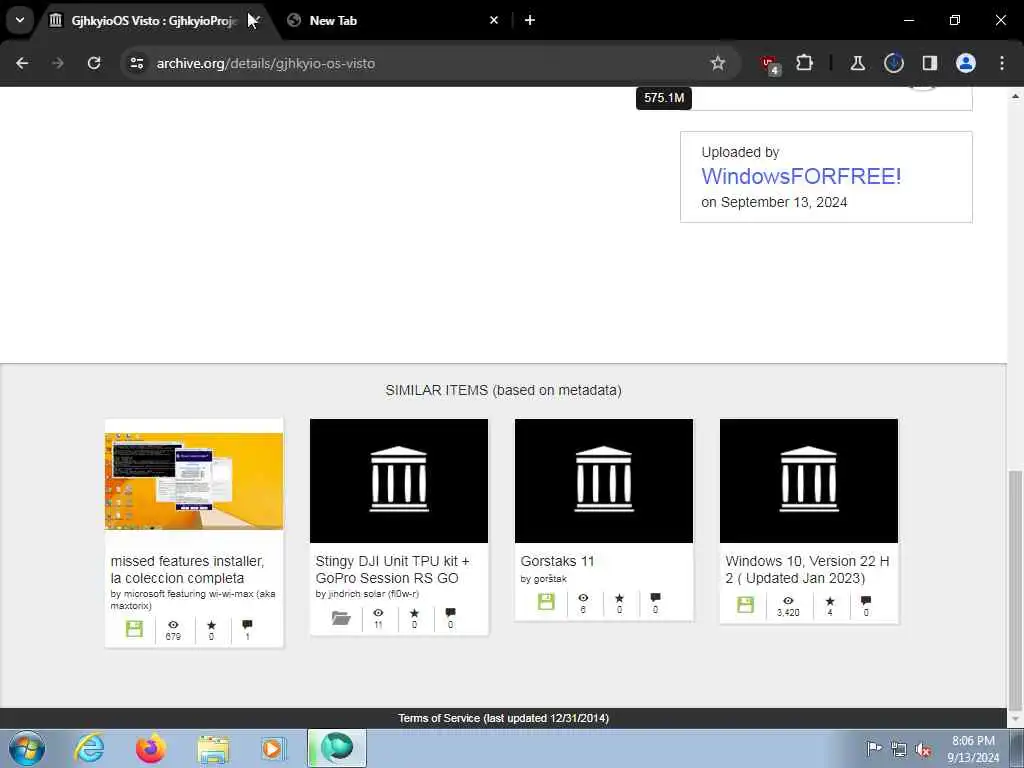The width and height of the screenshot is (1024, 768).
Task: Click favorites star on Stingy DJI card
Action: click(x=414, y=613)
